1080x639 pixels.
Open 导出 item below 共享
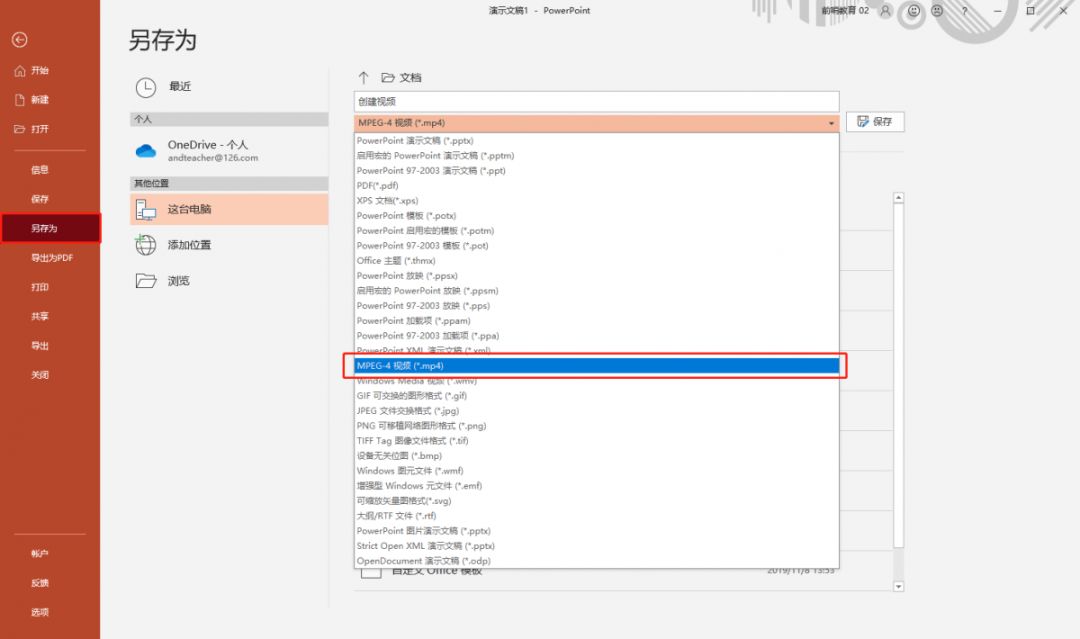(39, 346)
